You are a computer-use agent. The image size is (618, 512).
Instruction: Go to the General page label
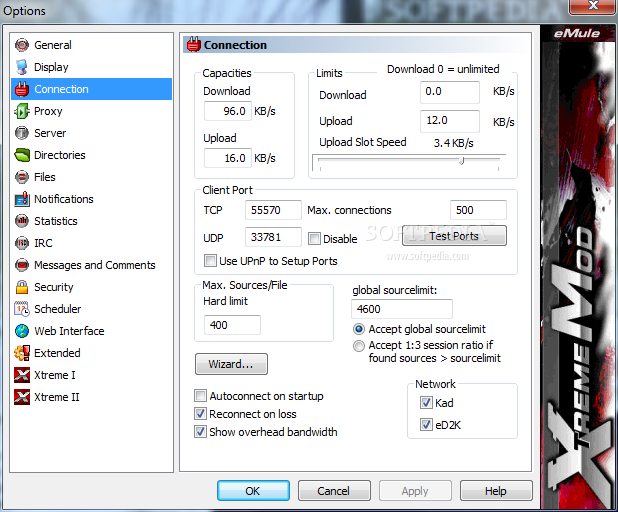pyautogui.click(x=53, y=45)
